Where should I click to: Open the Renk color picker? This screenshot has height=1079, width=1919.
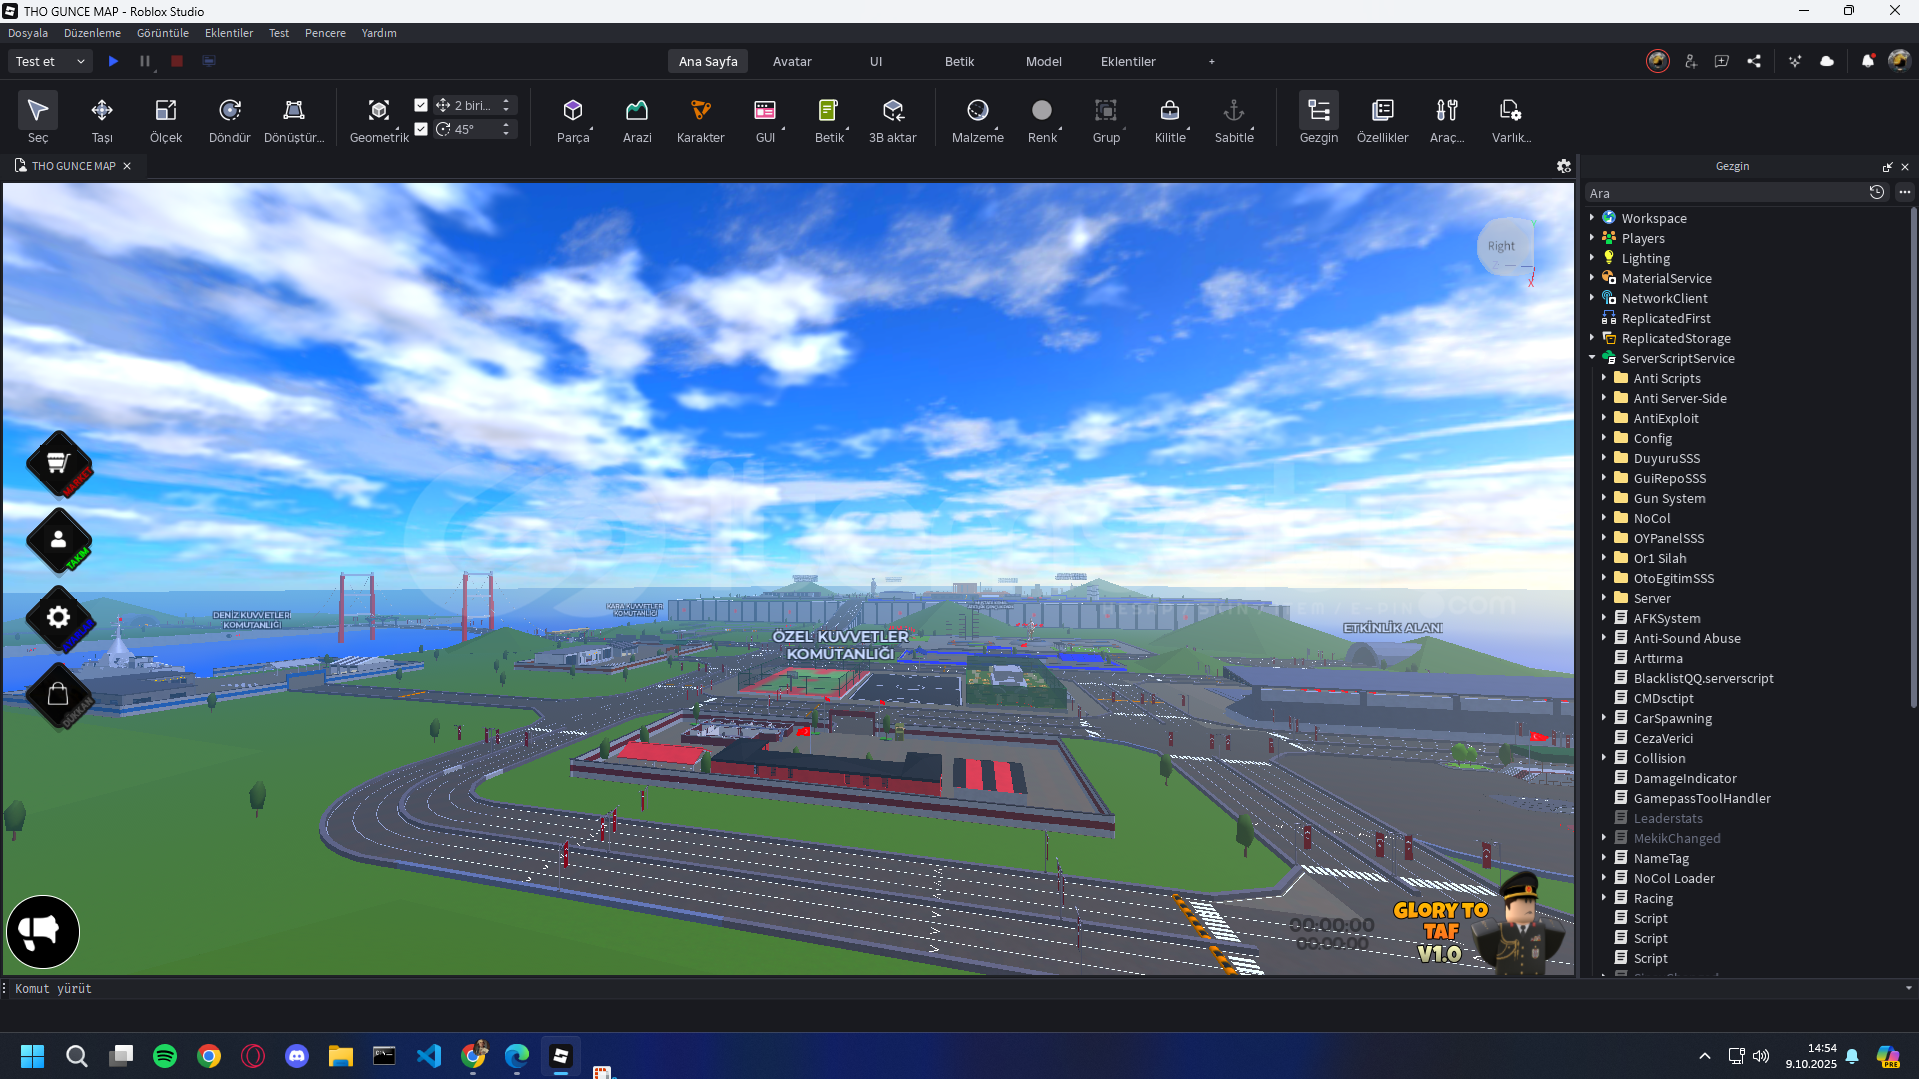pyautogui.click(x=1042, y=119)
